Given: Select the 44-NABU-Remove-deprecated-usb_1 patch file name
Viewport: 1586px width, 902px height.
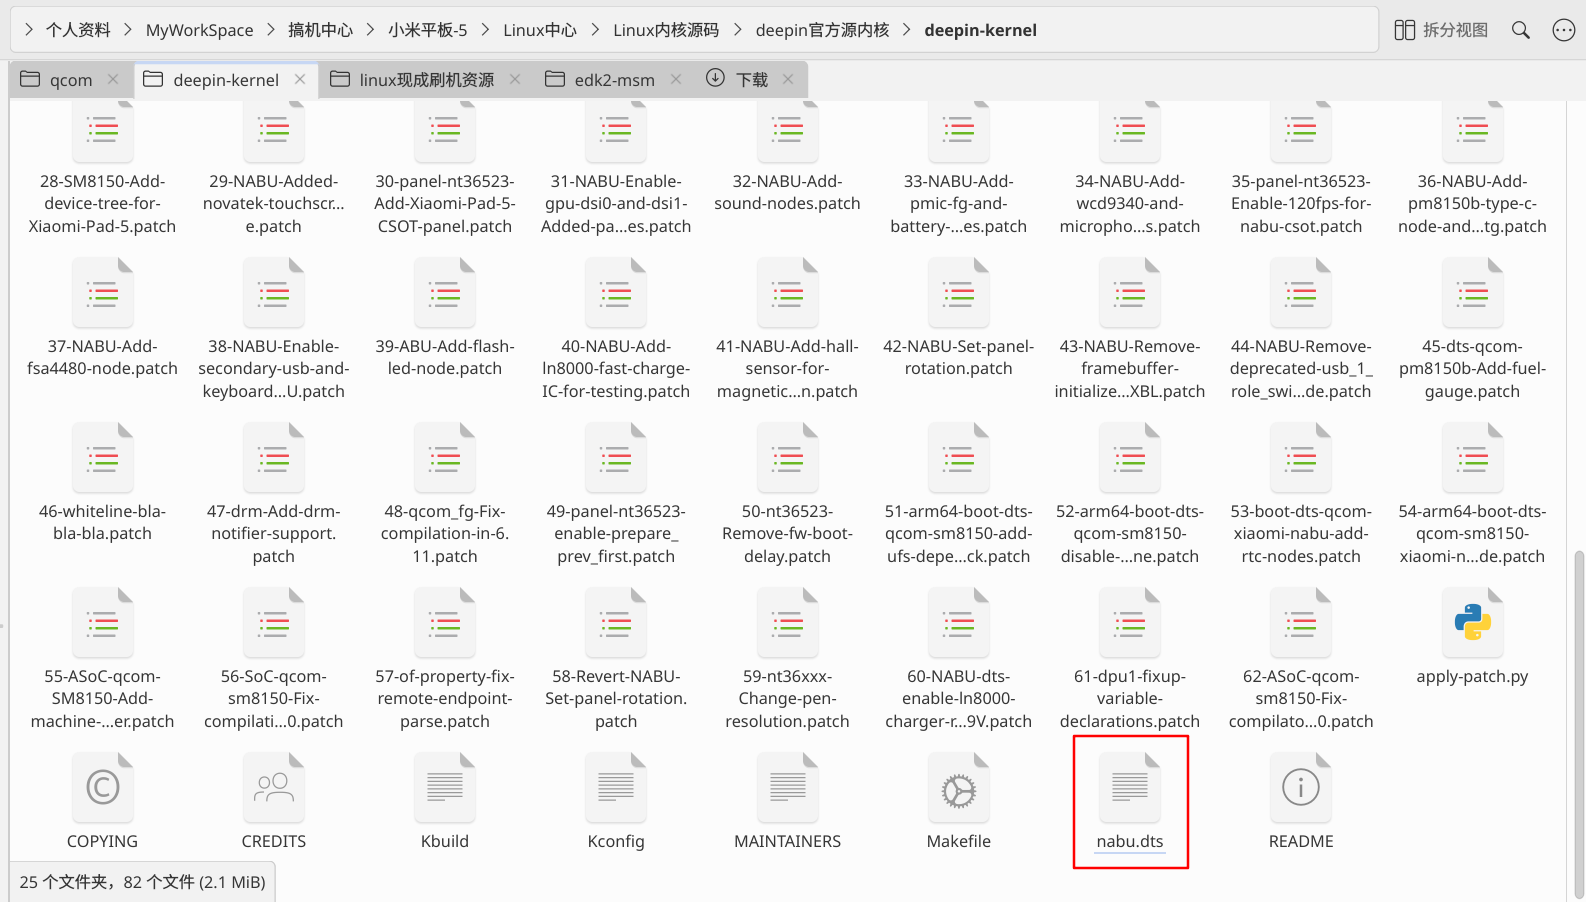Looking at the screenshot, I should (x=1300, y=368).
